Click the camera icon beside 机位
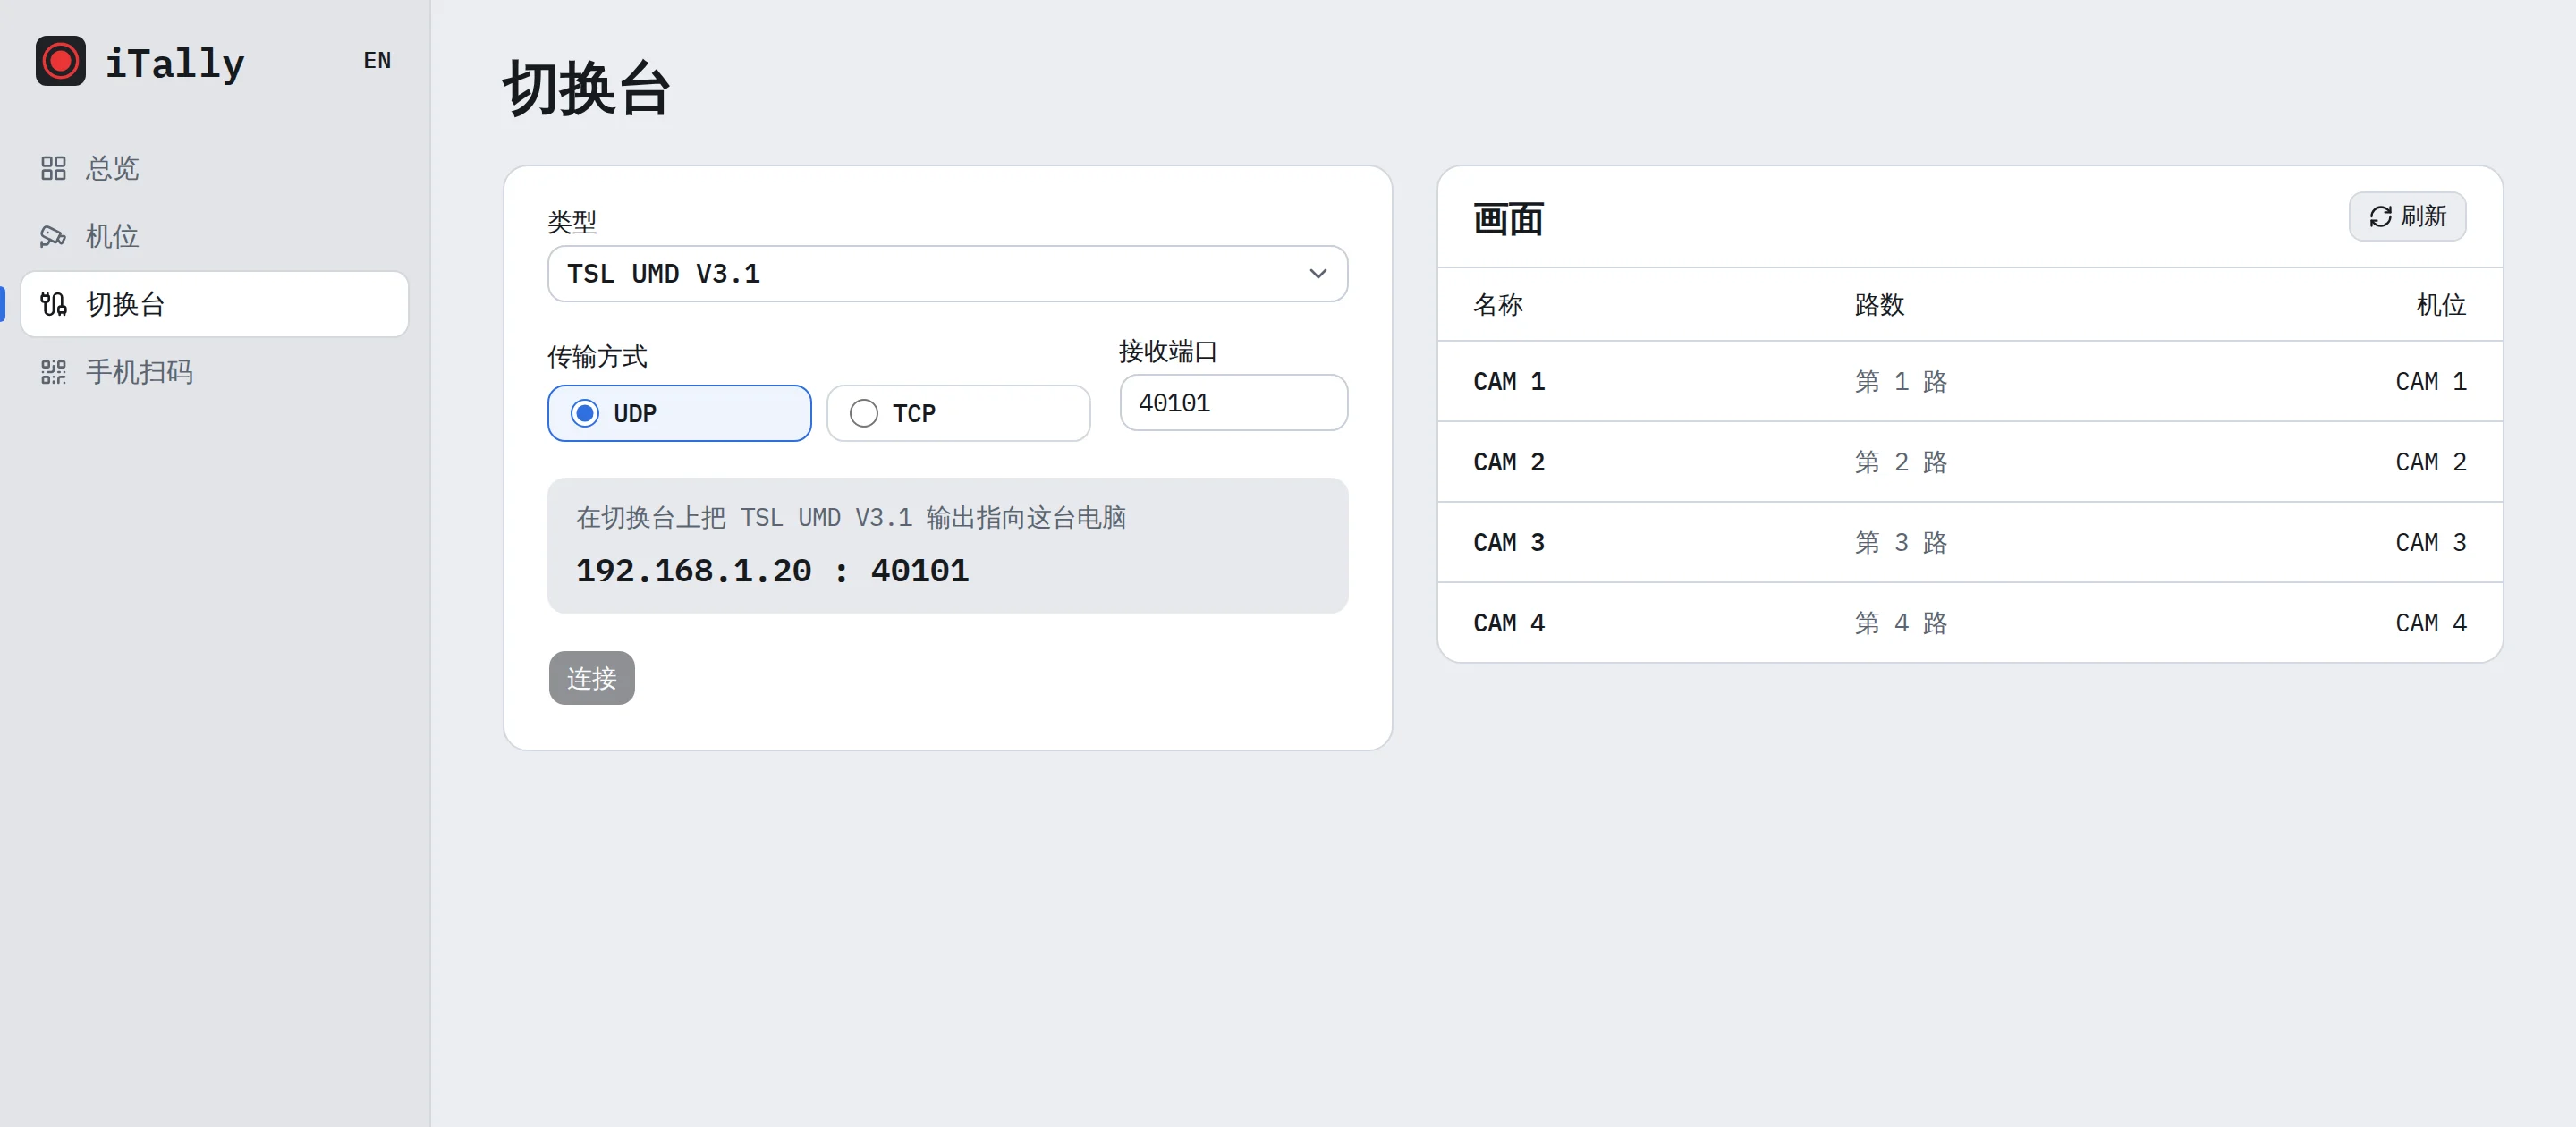This screenshot has width=2576, height=1127. click(x=53, y=236)
